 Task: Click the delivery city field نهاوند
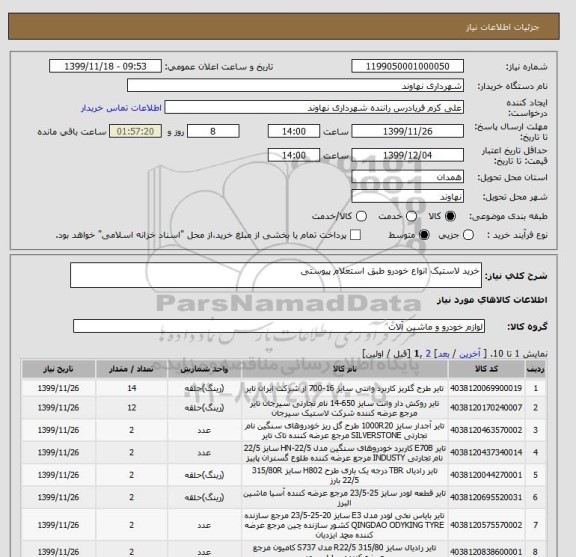tap(407, 197)
